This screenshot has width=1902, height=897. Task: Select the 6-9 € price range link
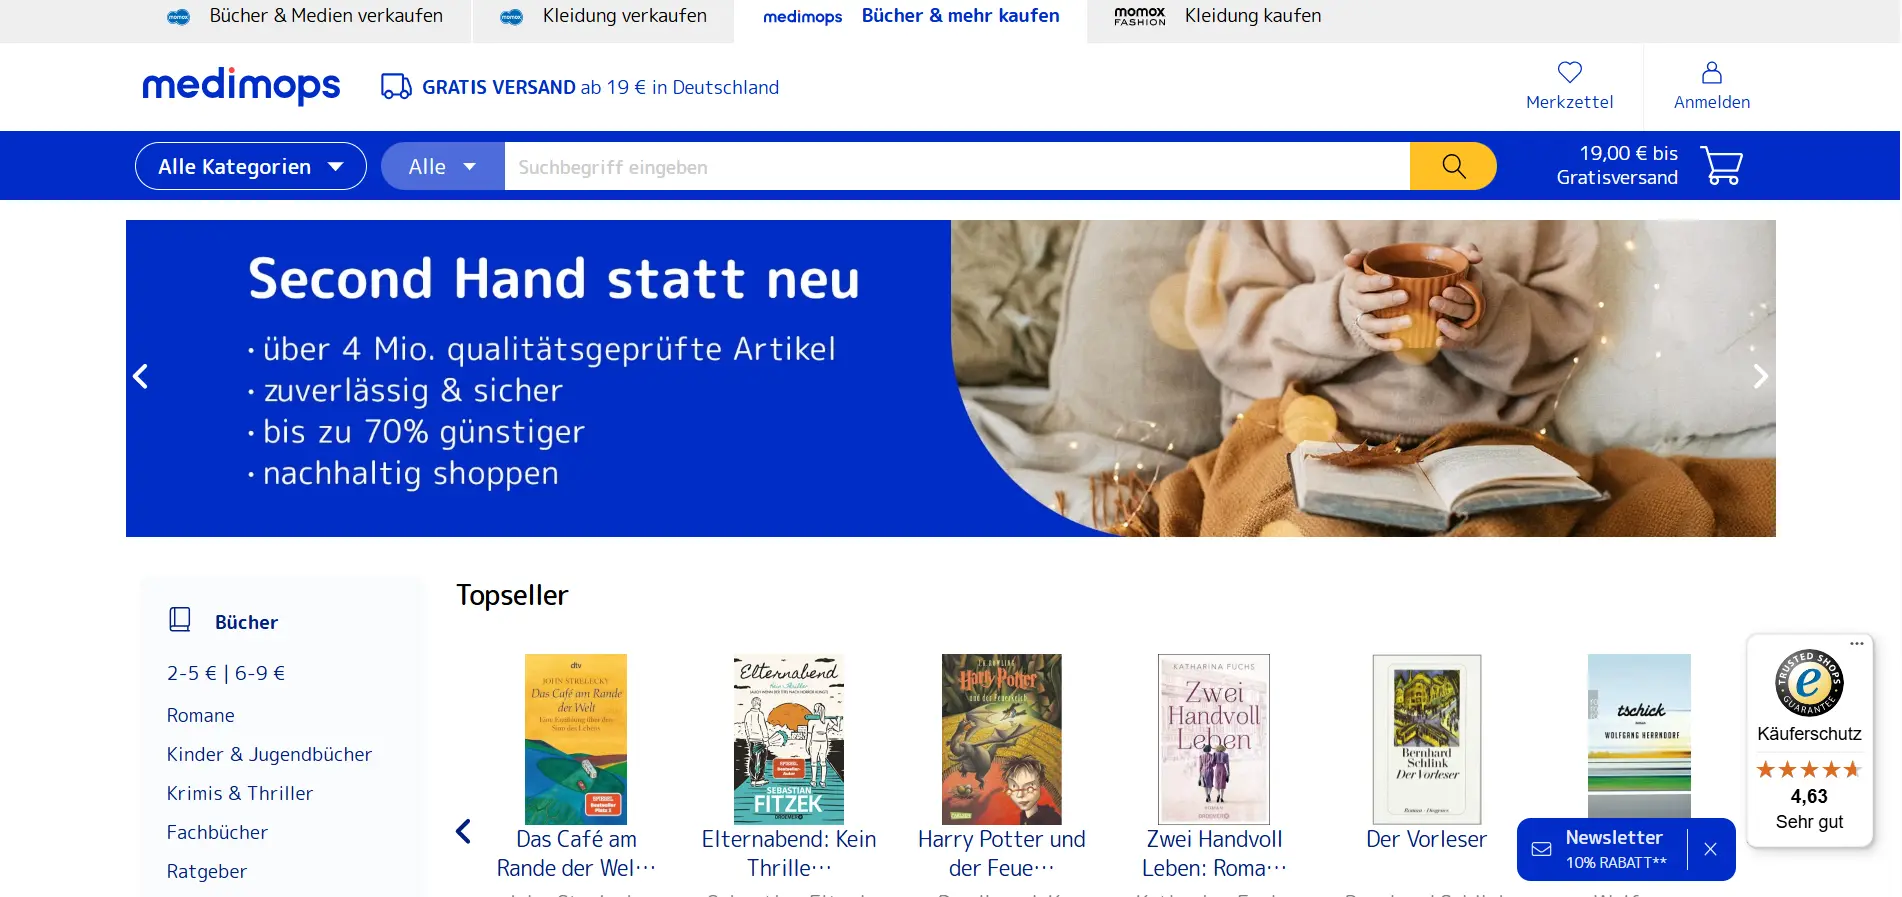tap(260, 673)
